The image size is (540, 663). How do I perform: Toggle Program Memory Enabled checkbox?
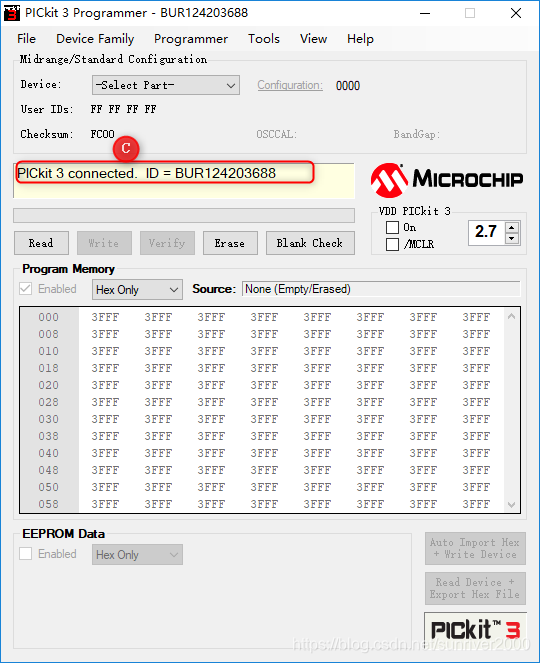(x=26, y=289)
